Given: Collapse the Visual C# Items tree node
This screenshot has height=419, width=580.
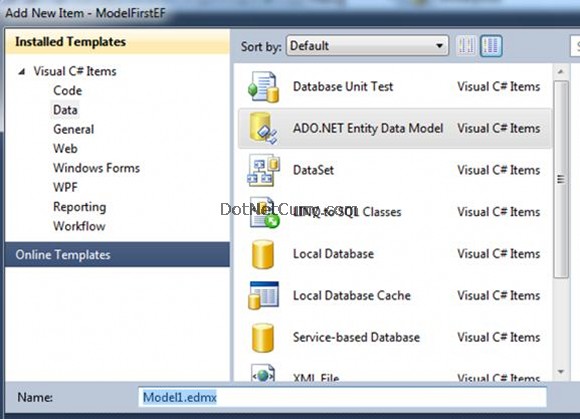Looking at the screenshot, I should click(22, 71).
